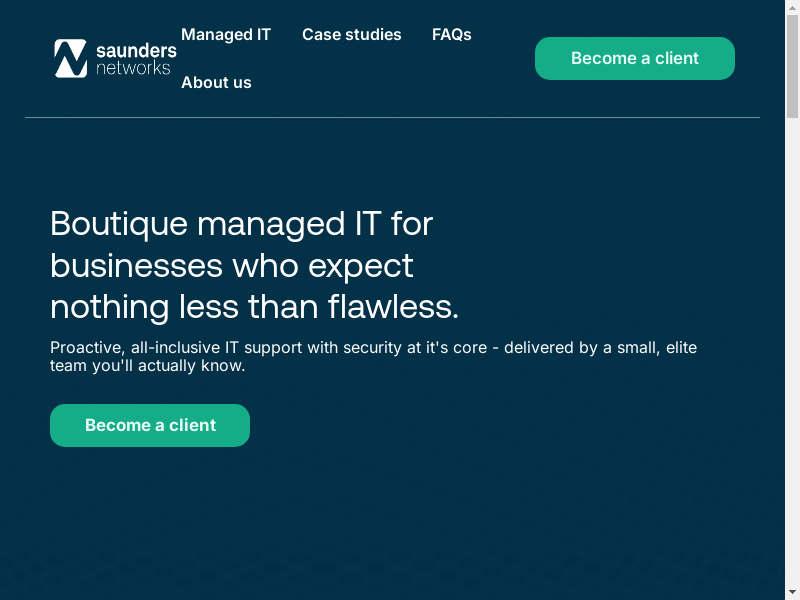800x600 pixels.
Task: Click the word "flawless" in the headline
Action: point(387,307)
